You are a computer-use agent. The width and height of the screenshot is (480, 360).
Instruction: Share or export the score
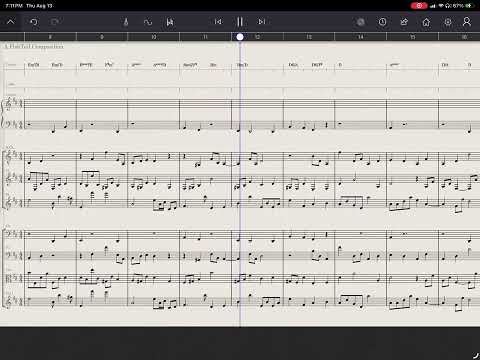point(404,22)
